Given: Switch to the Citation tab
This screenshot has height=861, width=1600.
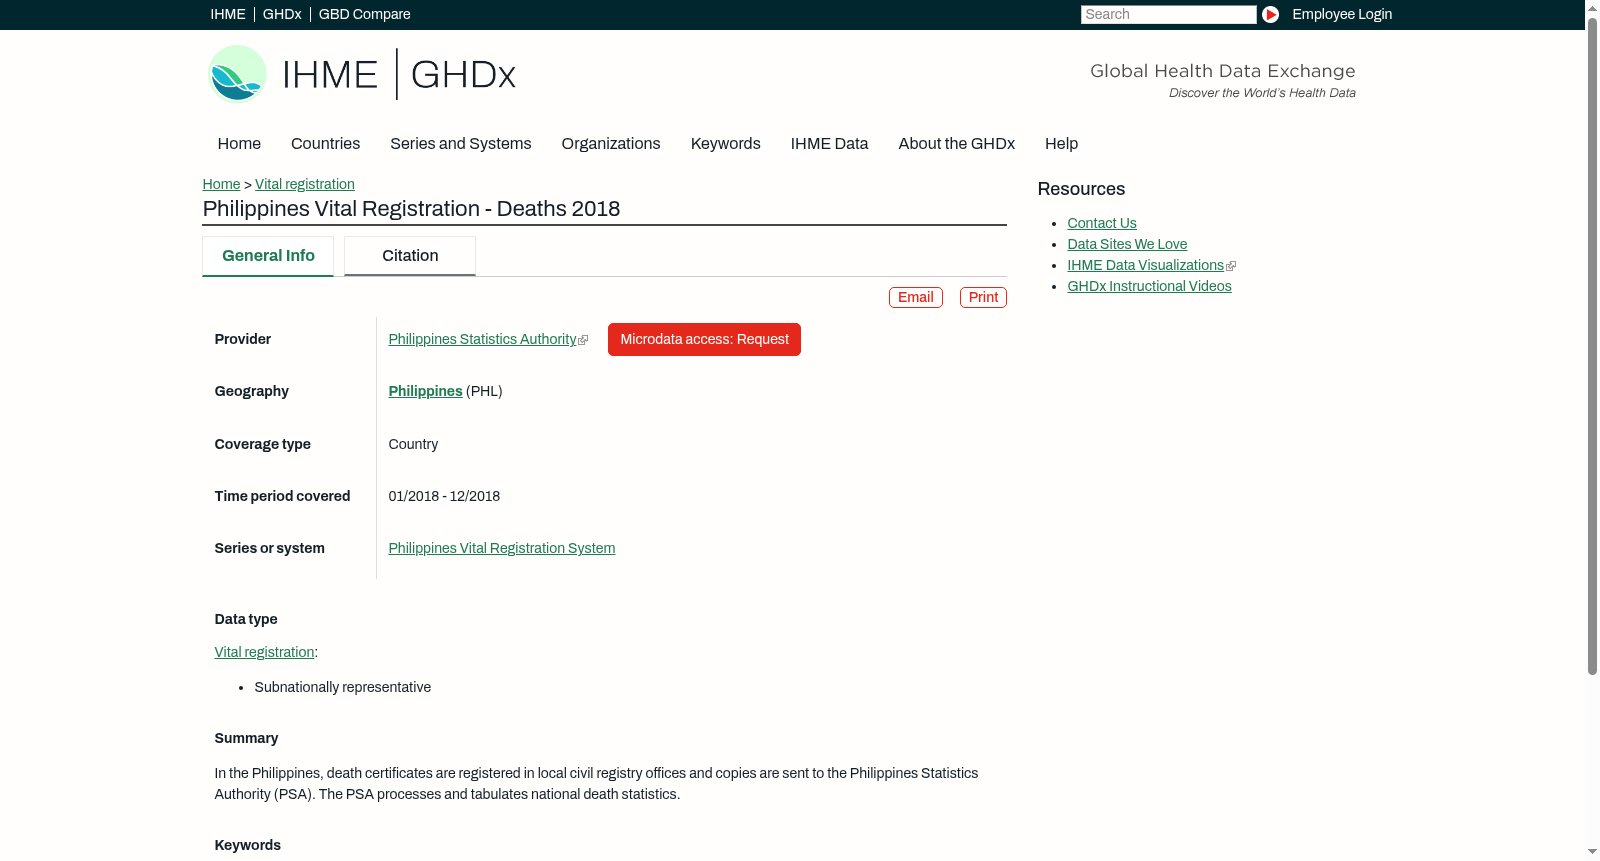Looking at the screenshot, I should [x=410, y=256].
